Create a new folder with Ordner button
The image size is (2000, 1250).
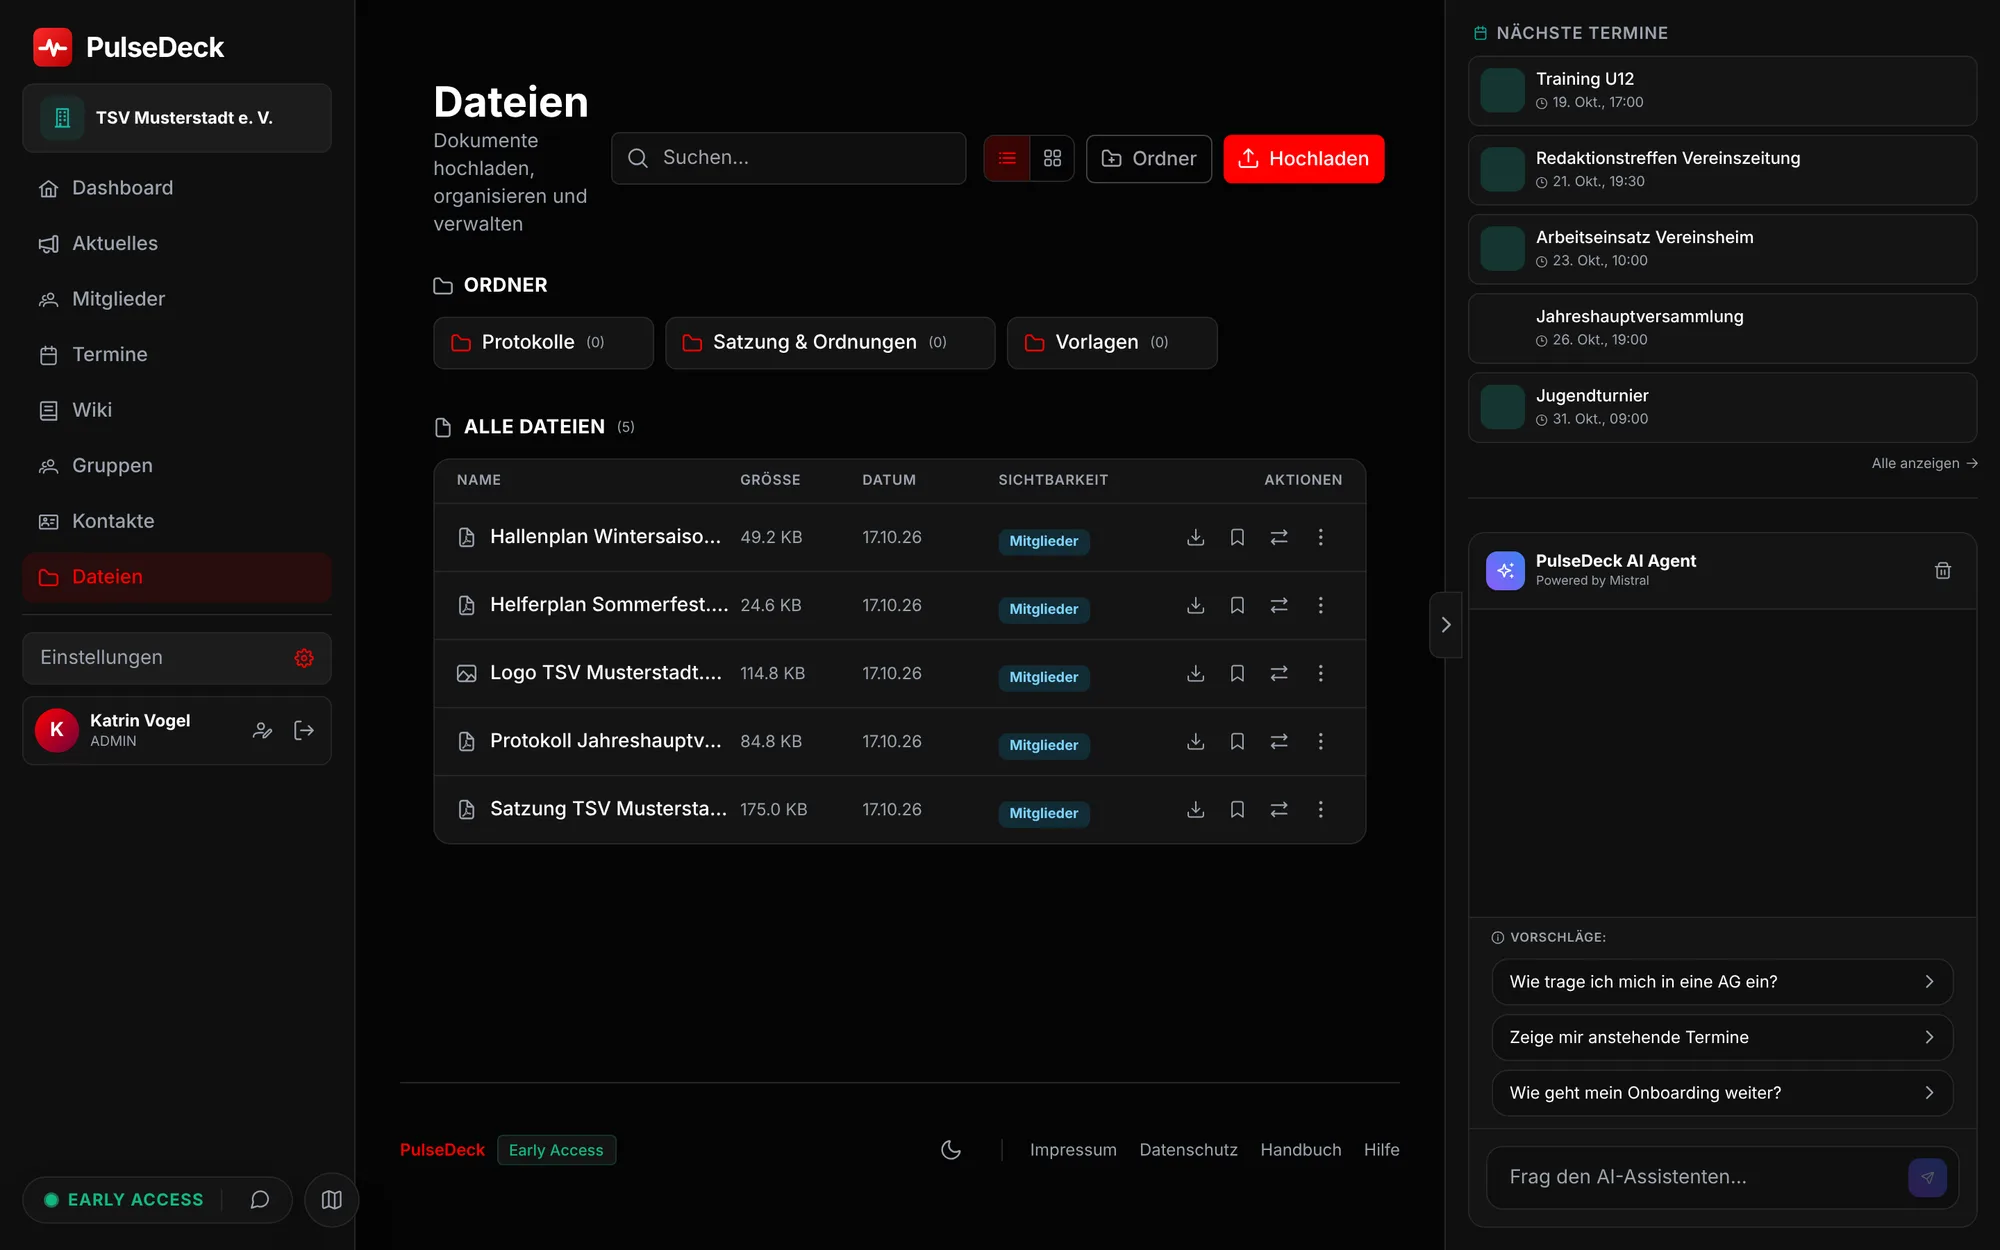pos(1149,158)
